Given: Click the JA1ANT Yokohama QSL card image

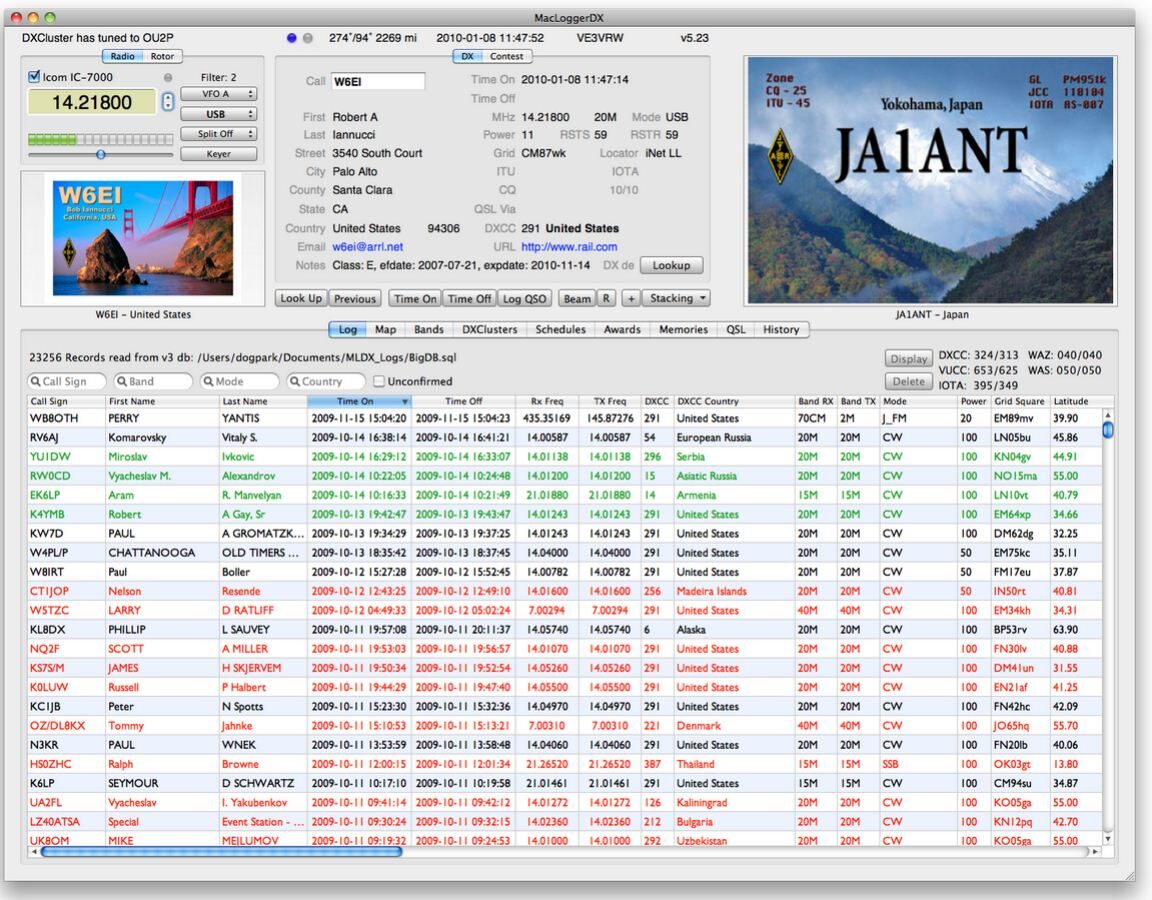Looking at the screenshot, I should point(930,180).
